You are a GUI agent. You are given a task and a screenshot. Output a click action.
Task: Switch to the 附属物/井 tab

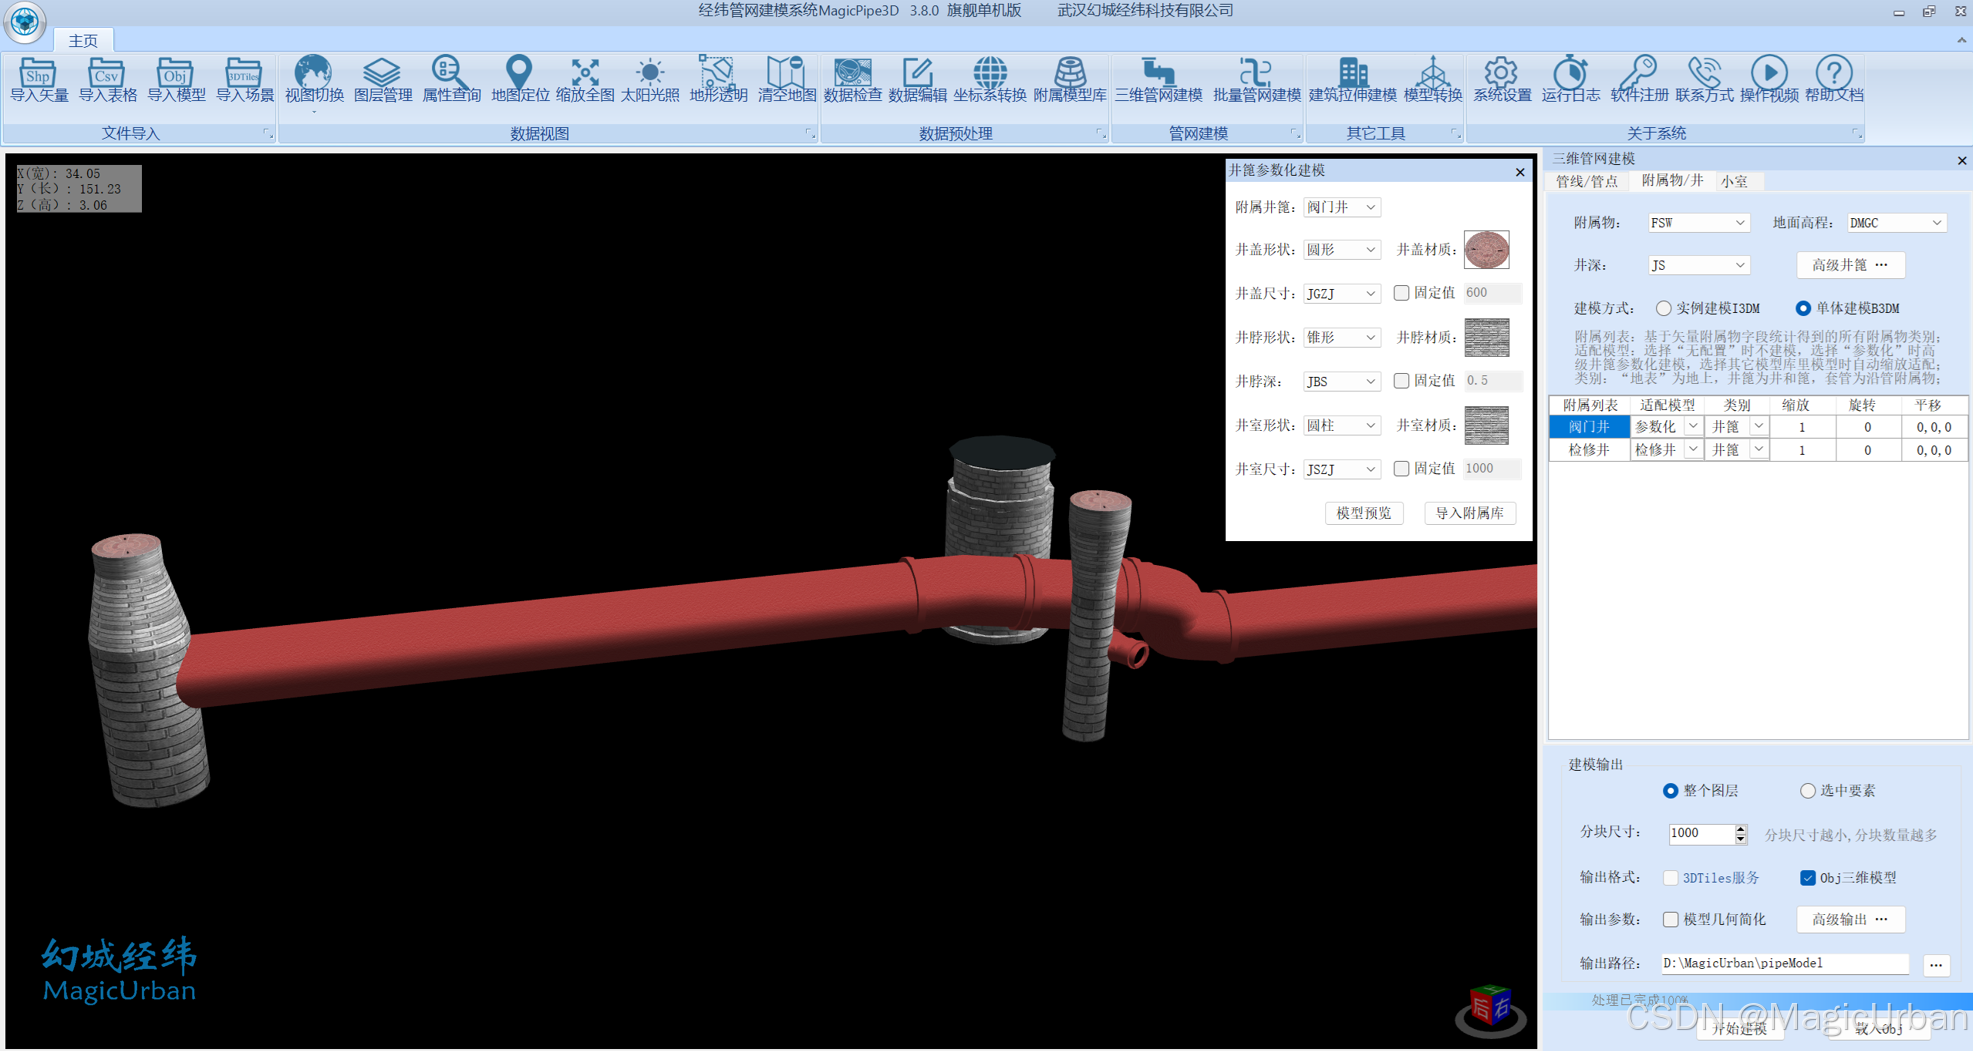tap(1672, 180)
